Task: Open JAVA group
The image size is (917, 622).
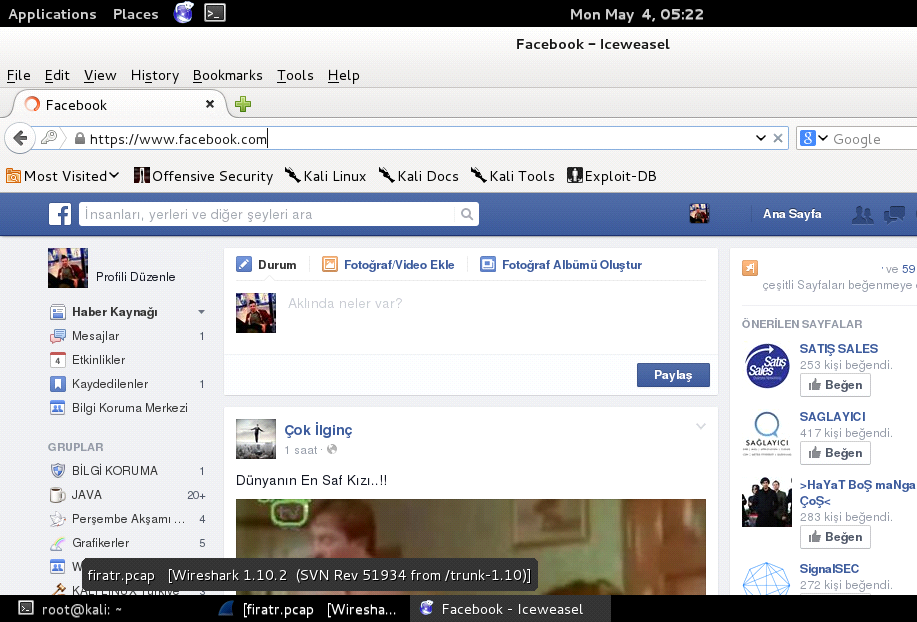Action: (87, 495)
